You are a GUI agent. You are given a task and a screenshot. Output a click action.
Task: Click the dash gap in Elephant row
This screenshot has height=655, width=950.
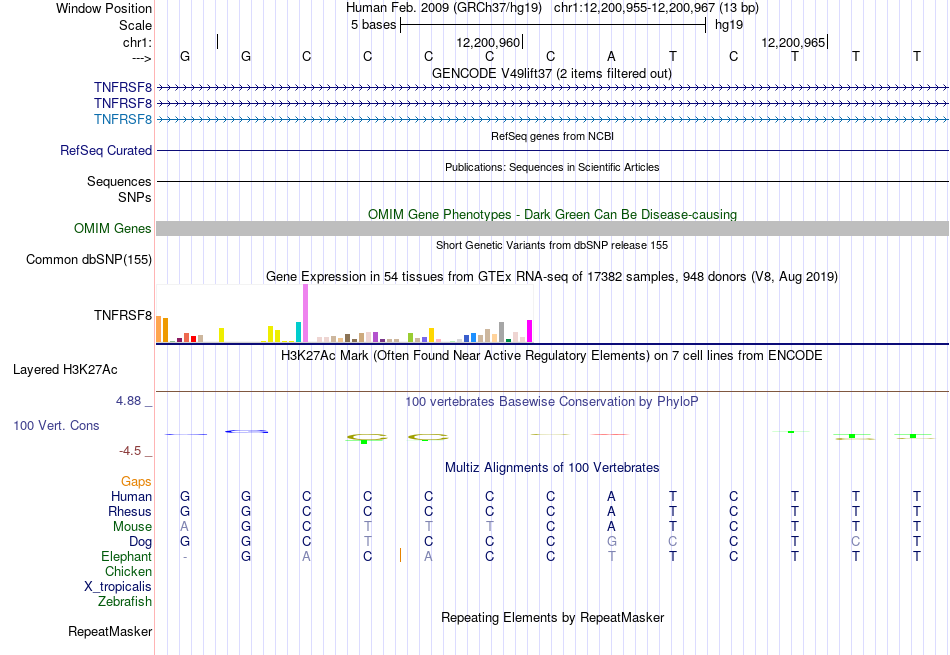click(x=185, y=556)
